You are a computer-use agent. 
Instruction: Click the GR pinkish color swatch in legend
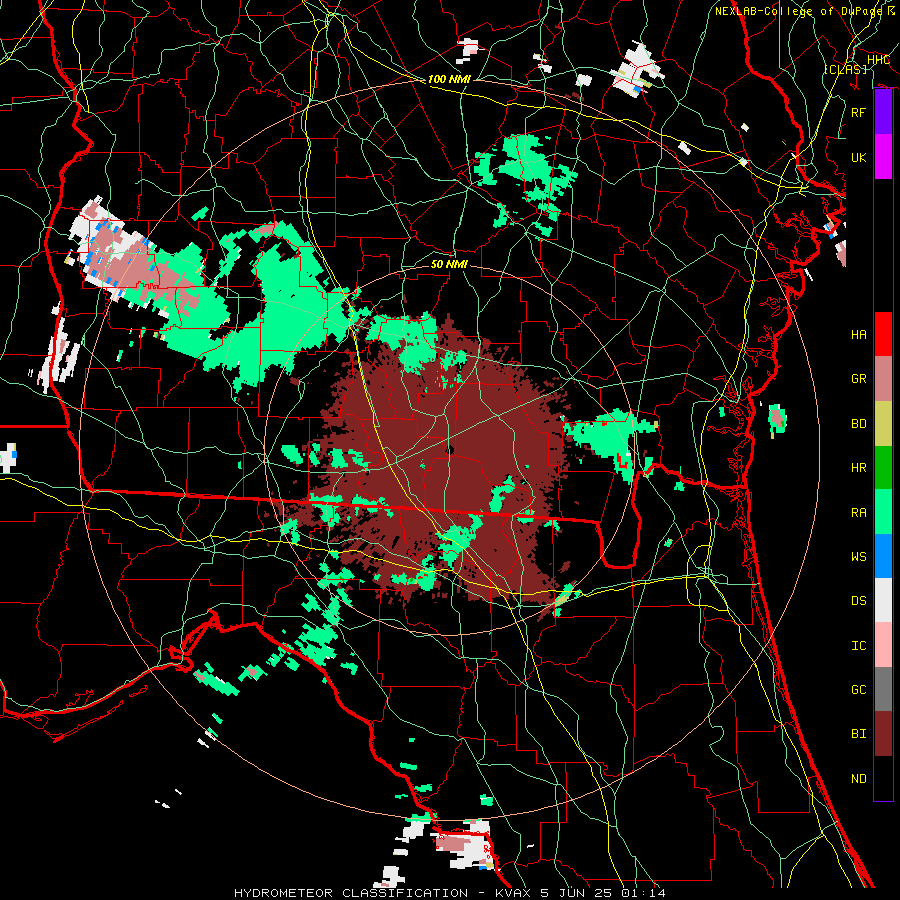pyautogui.click(x=883, y=378)
